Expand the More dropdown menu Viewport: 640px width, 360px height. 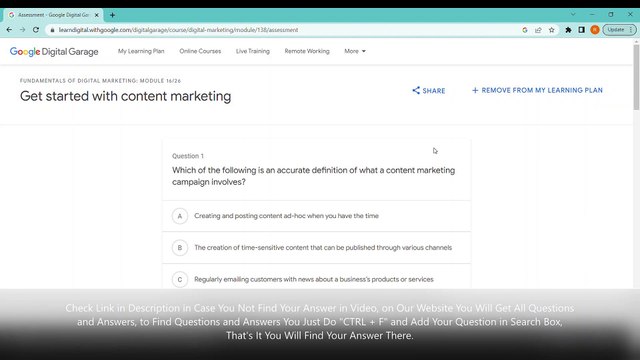click(x=355, y=51)
